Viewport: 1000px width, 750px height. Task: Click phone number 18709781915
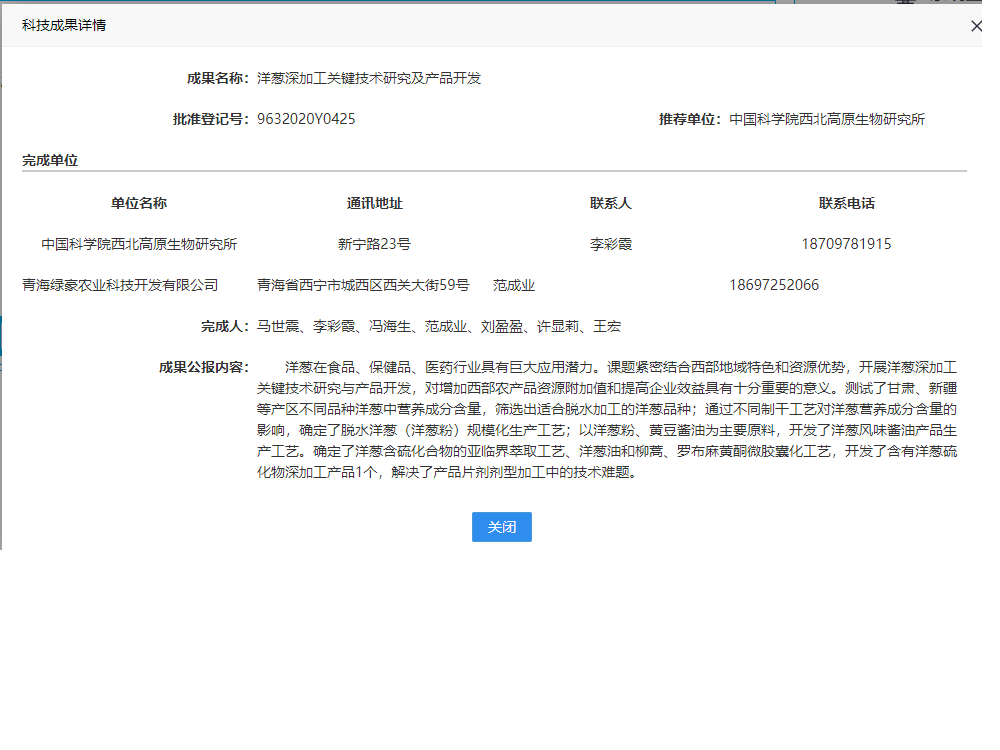pyautogui.click(x=846, y=244)
